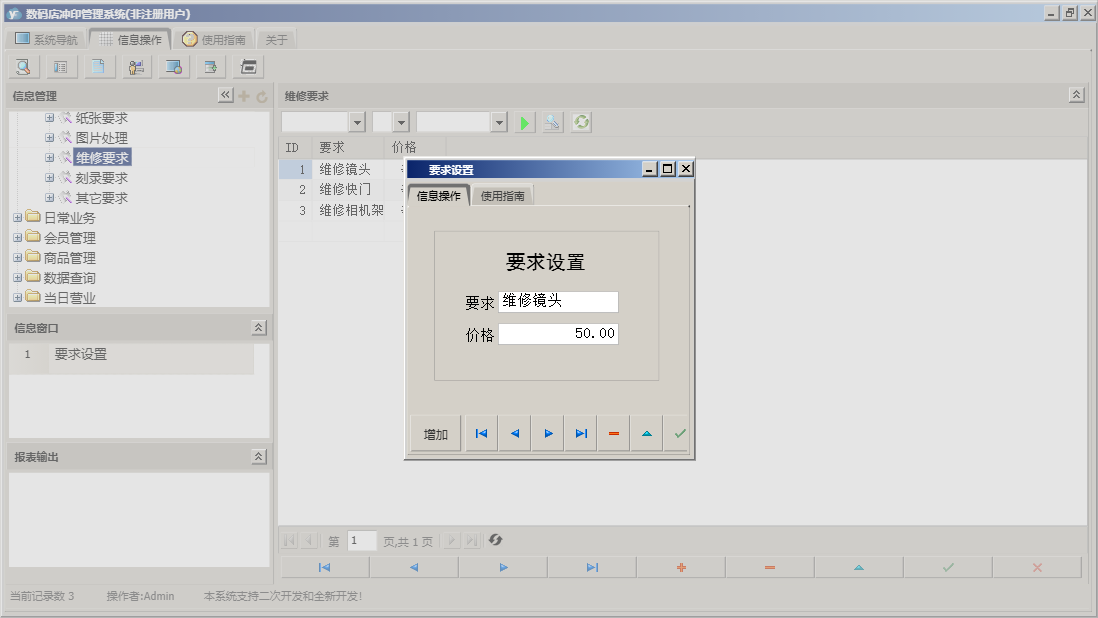
Task: Go to first record in 要求设置 dialog
Action: [x=482, y=434]
